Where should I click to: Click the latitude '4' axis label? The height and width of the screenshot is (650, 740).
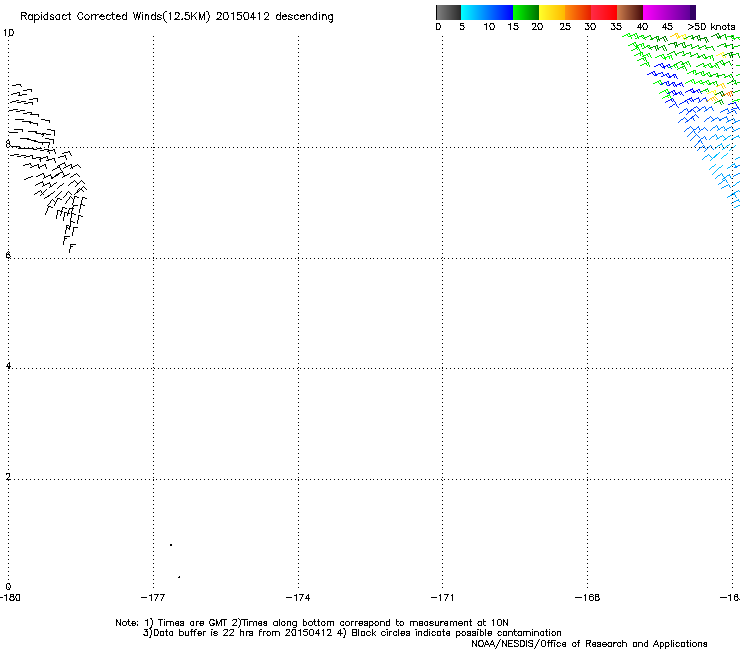click(x=8, y=366)
